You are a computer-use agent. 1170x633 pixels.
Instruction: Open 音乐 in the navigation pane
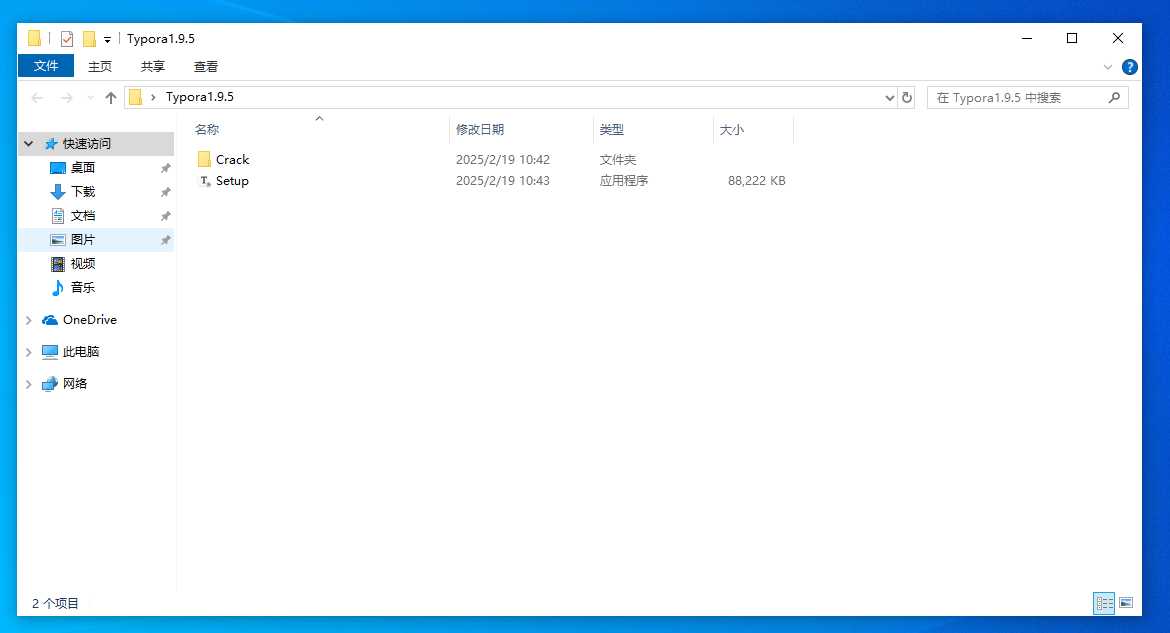click(82, 287)
